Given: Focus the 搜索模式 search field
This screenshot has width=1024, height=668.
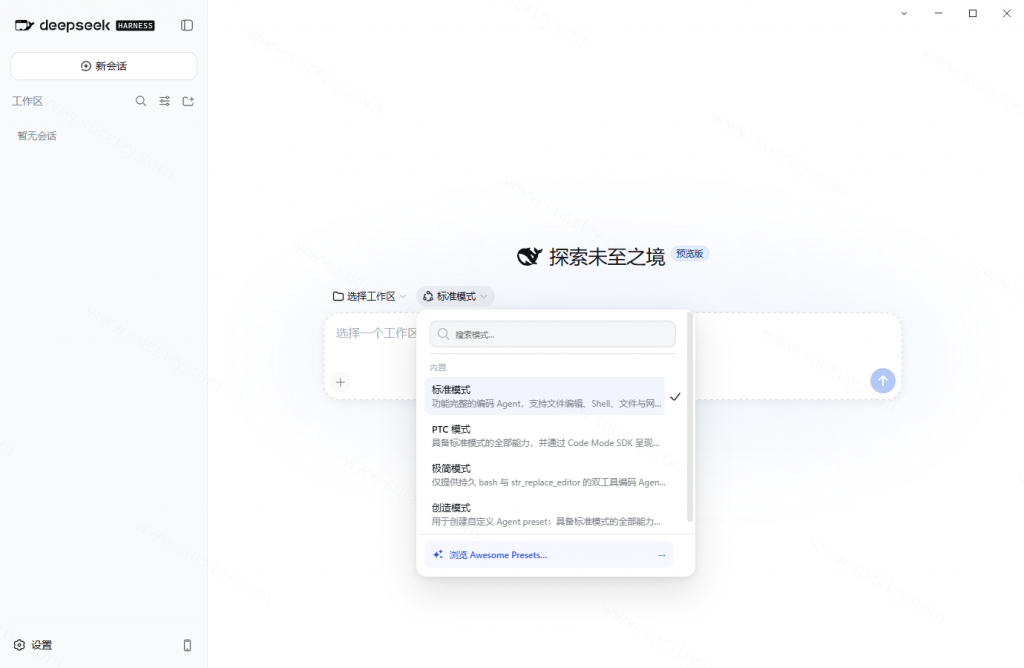Looking at the screenshot, I should click(552, 334).
